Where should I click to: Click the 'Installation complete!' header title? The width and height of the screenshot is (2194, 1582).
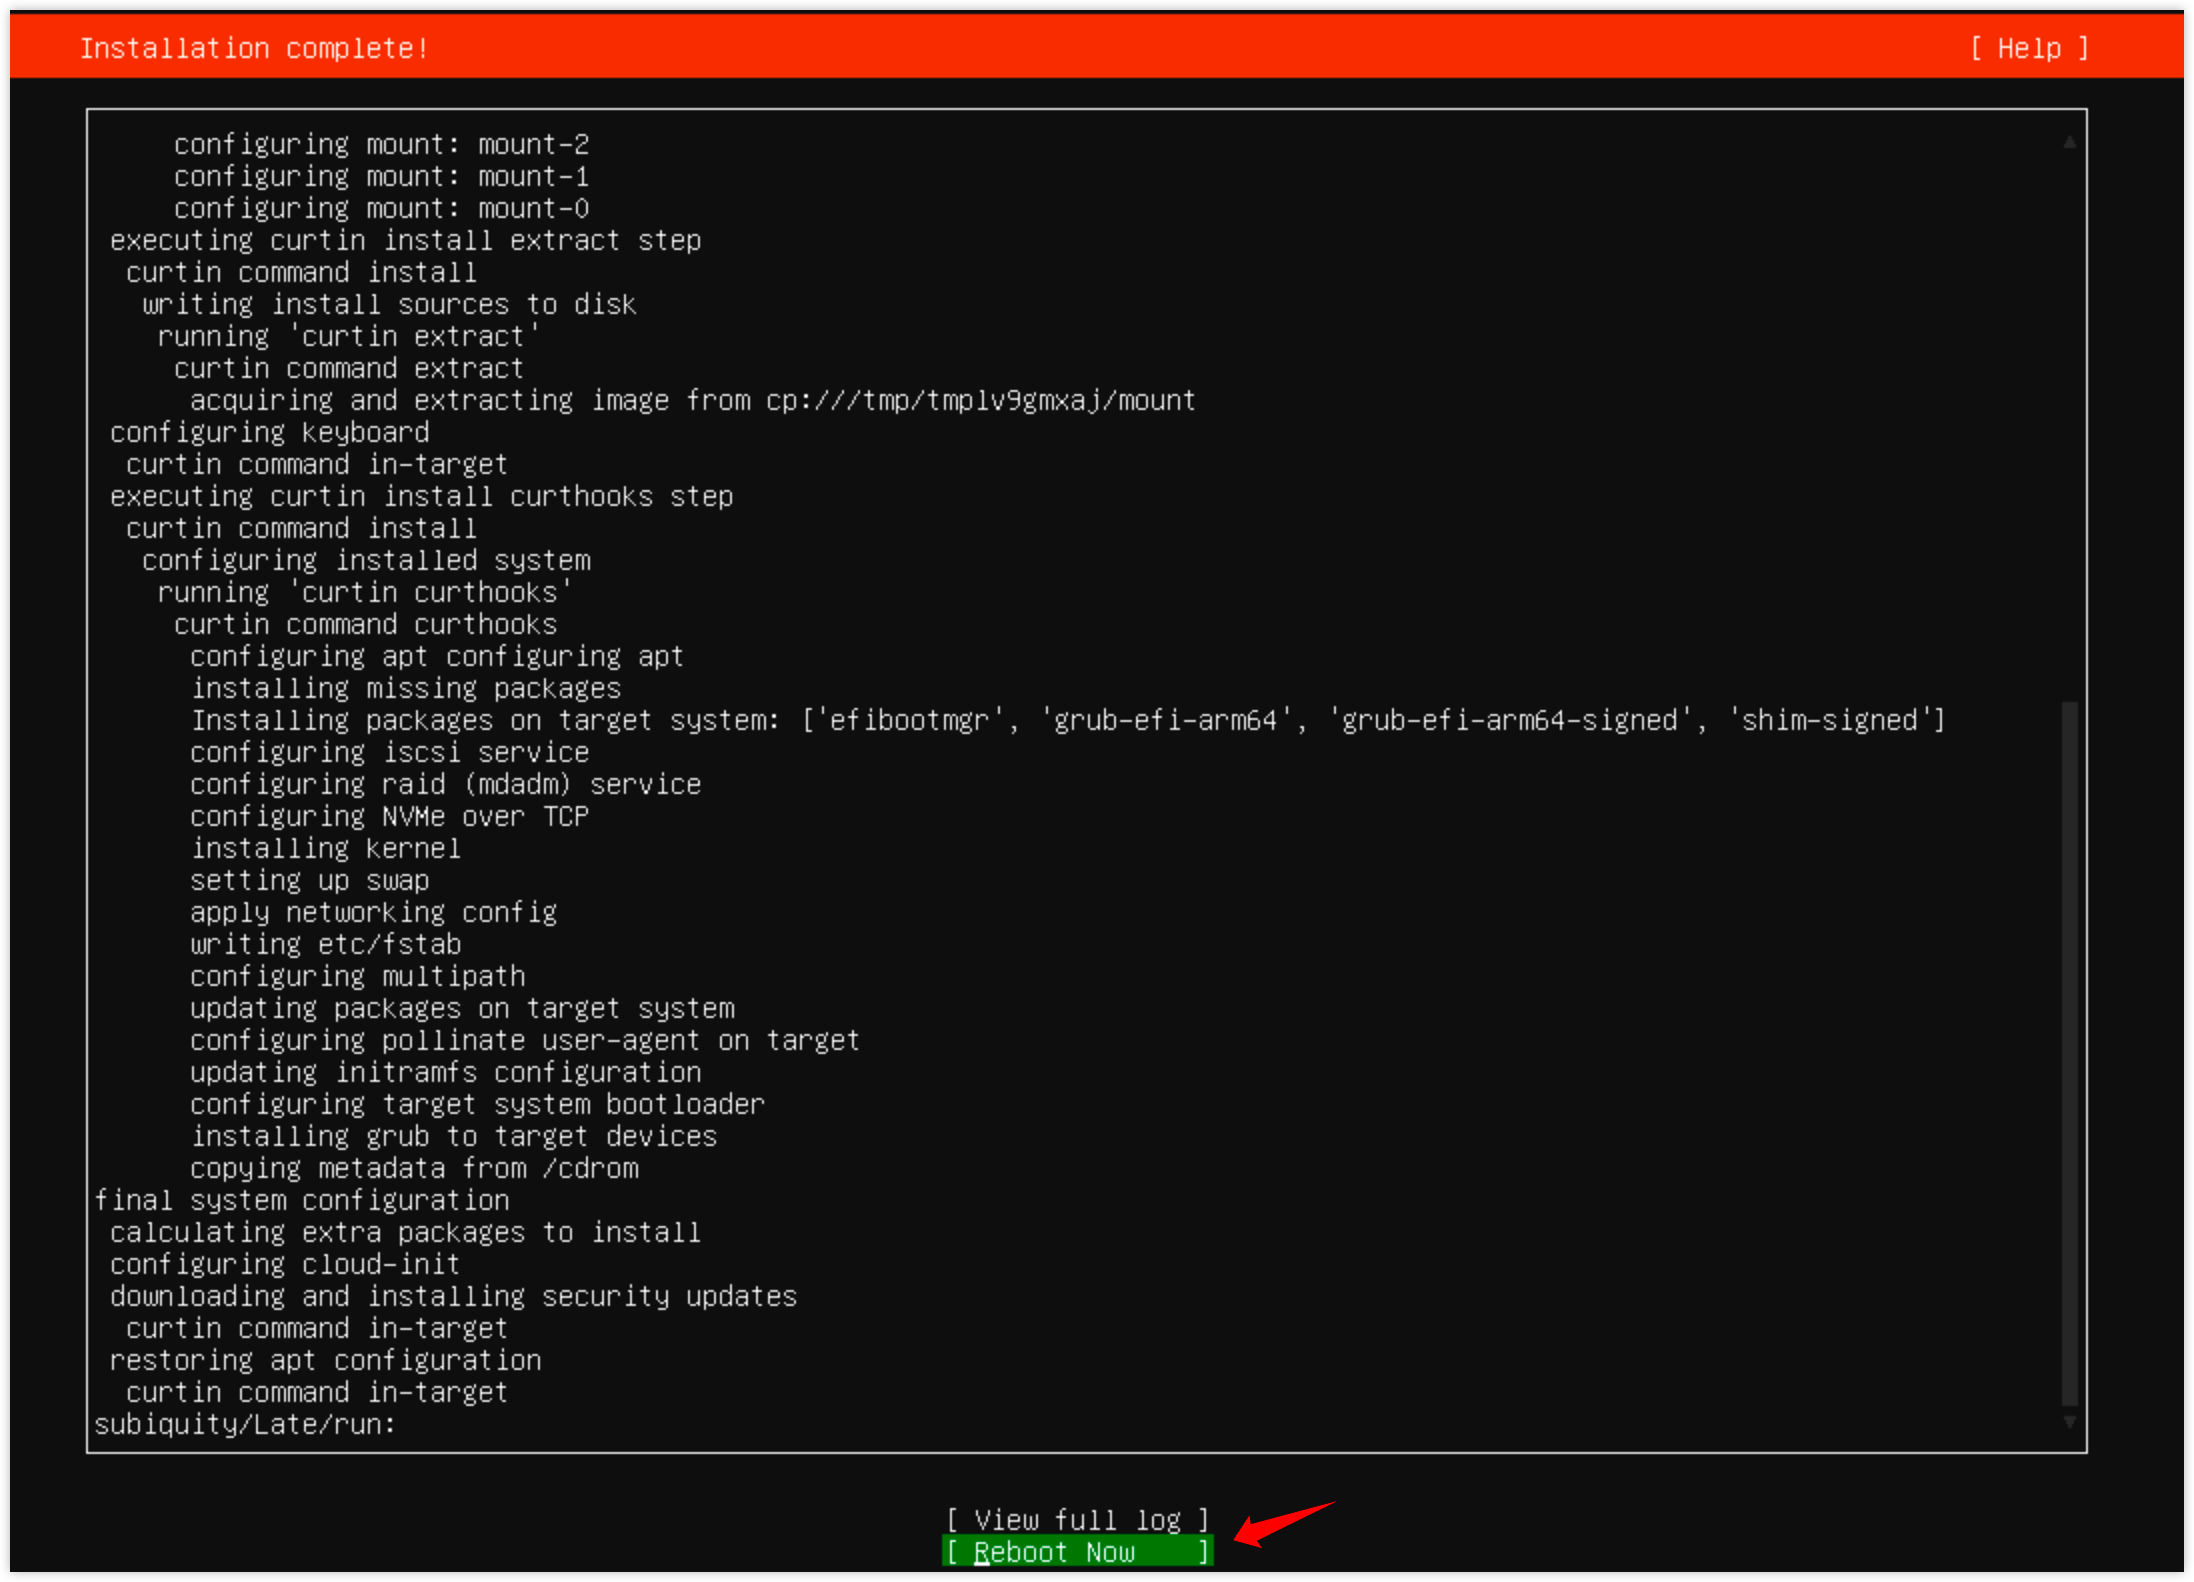[254, 48]
